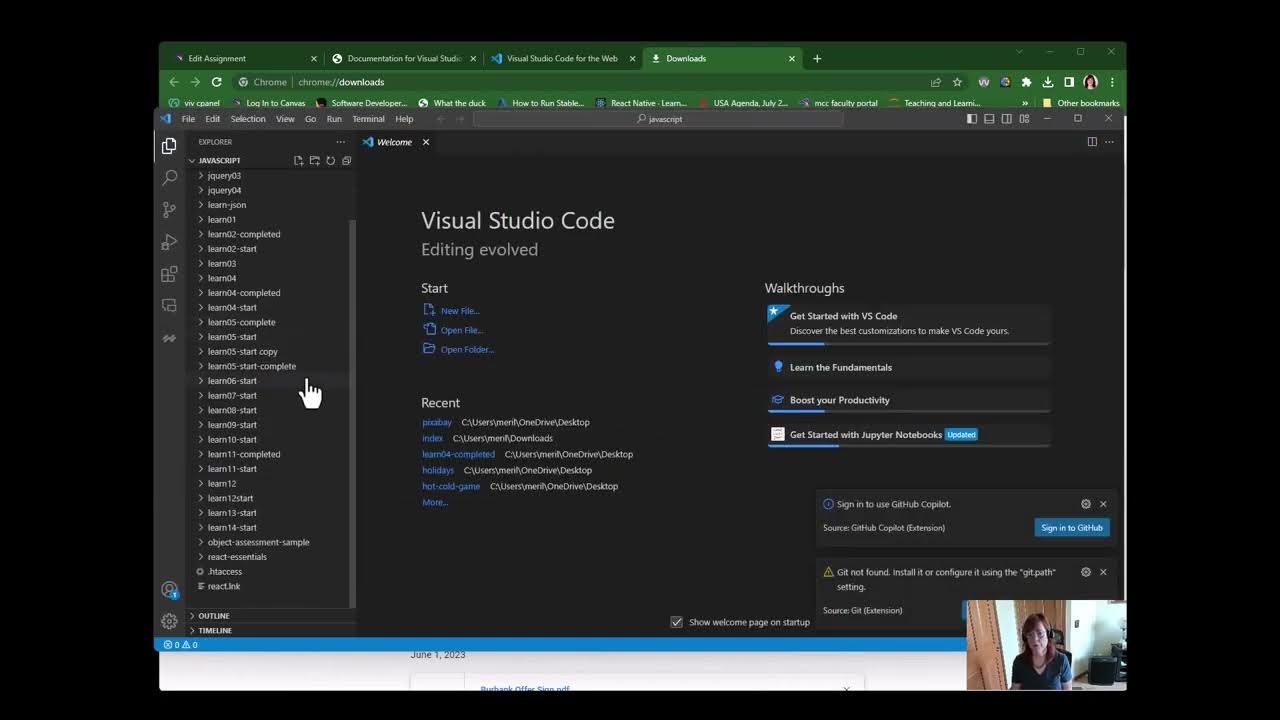This screenshot has height=720, width=1280.
Task: Open Other bookmarks folder in Chrome
Action: point(1081,103)
